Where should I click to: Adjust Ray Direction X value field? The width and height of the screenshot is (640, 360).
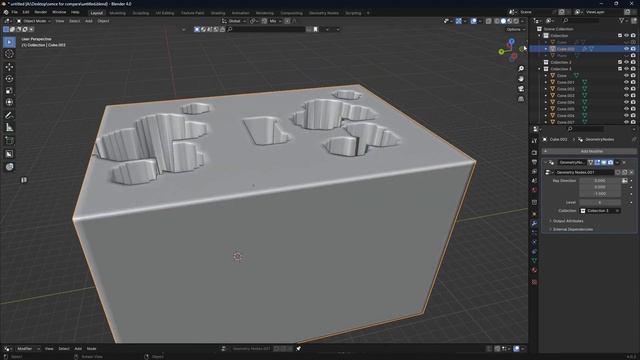(x=600, y=180)
